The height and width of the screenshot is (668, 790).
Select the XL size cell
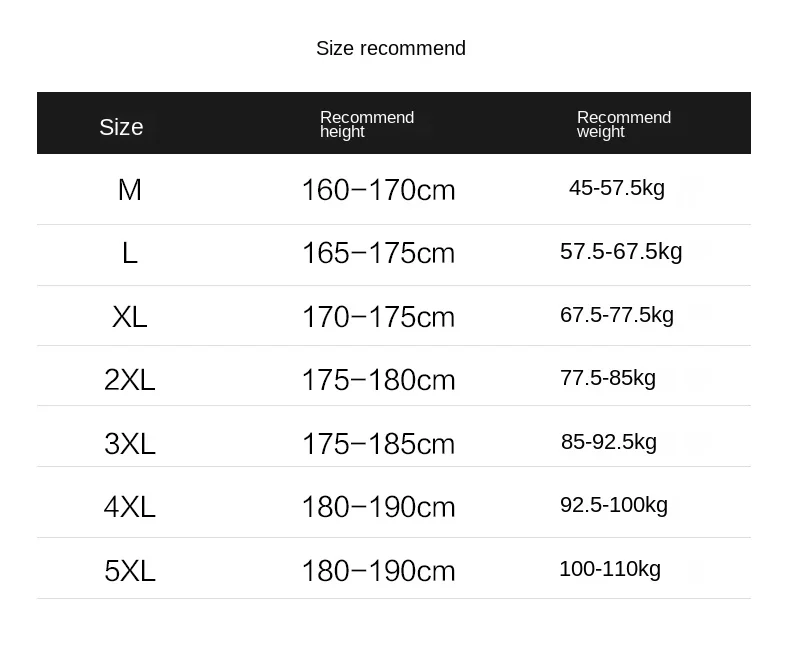129,317
